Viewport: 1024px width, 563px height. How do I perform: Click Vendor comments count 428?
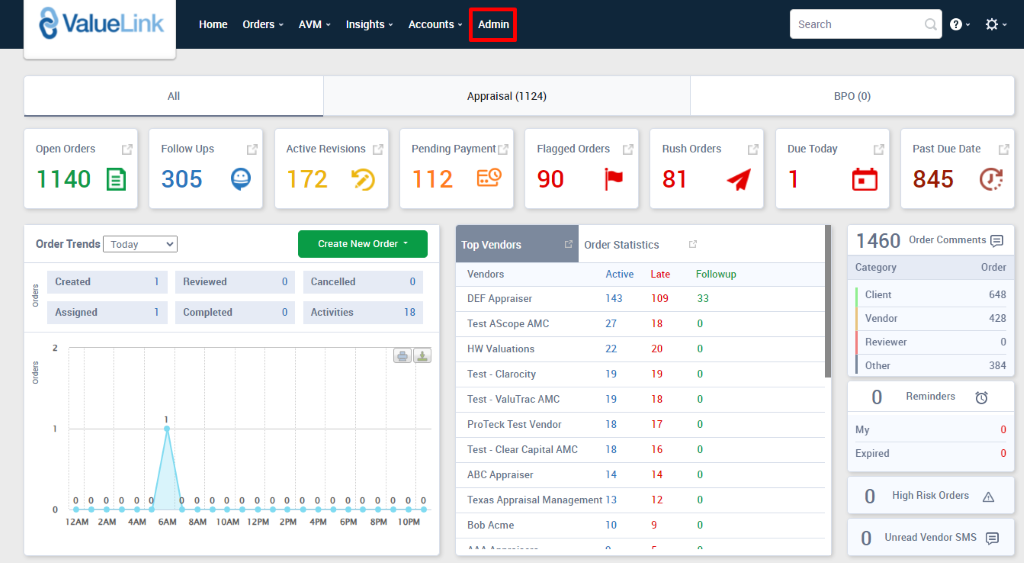[997, 318]
